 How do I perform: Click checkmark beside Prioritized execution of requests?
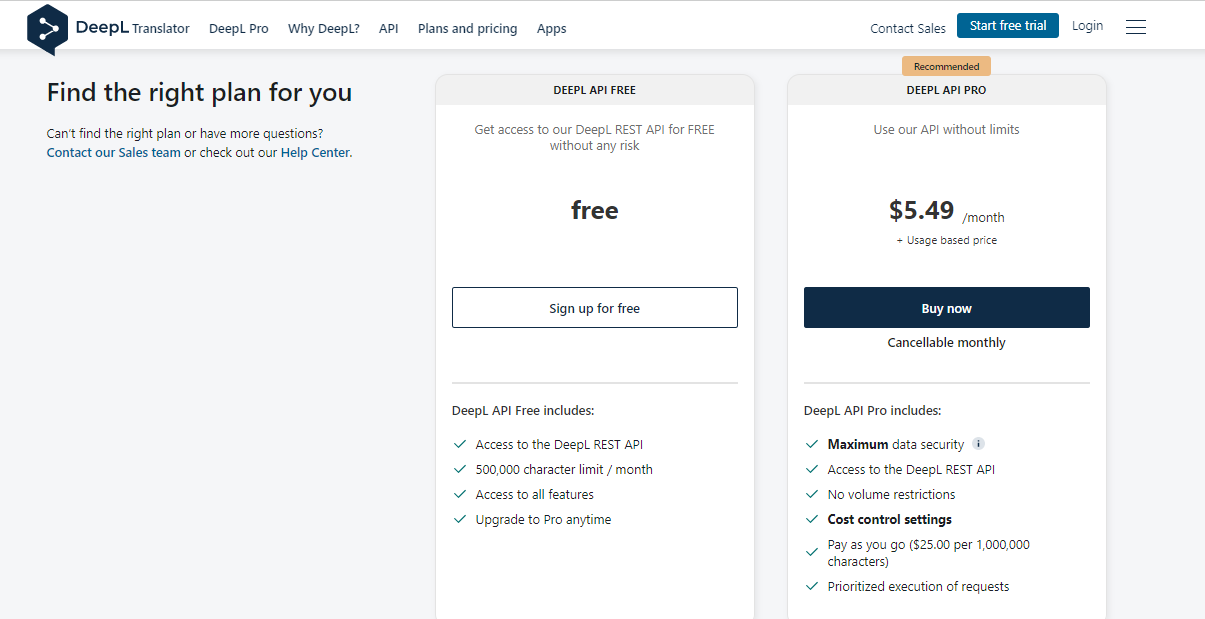(812, 587)
